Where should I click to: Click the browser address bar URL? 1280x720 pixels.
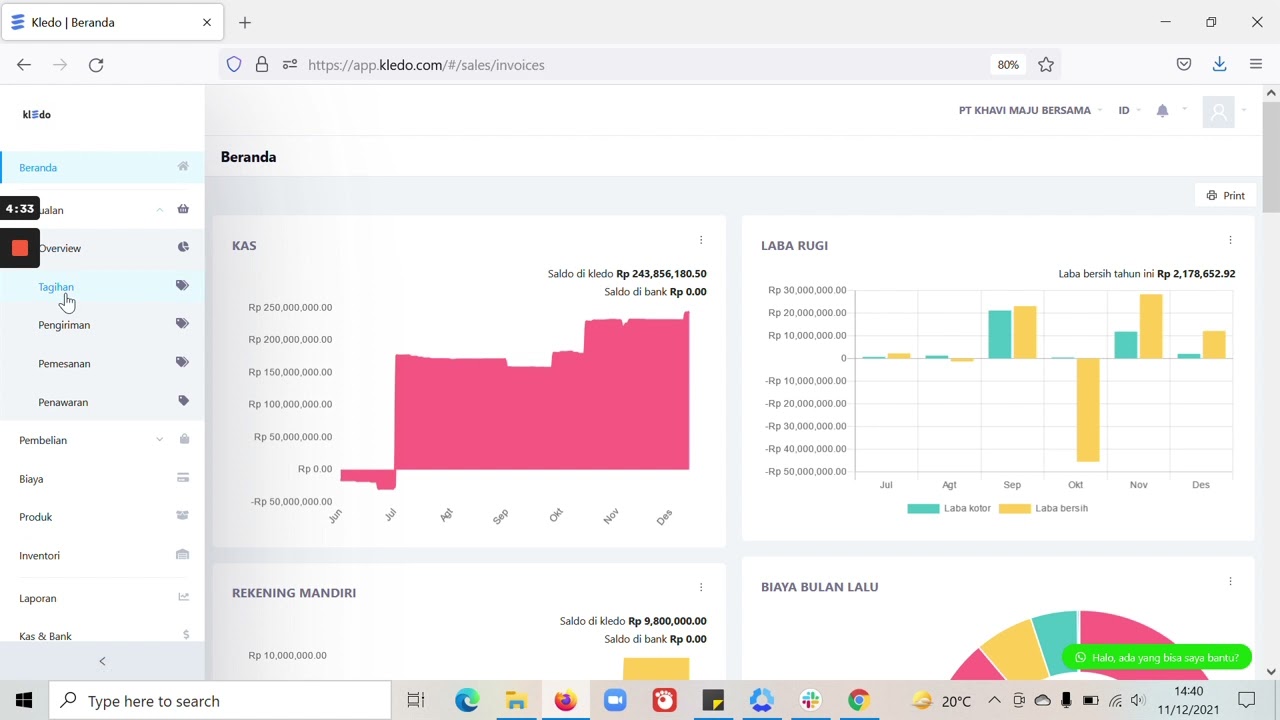[426, 65]
